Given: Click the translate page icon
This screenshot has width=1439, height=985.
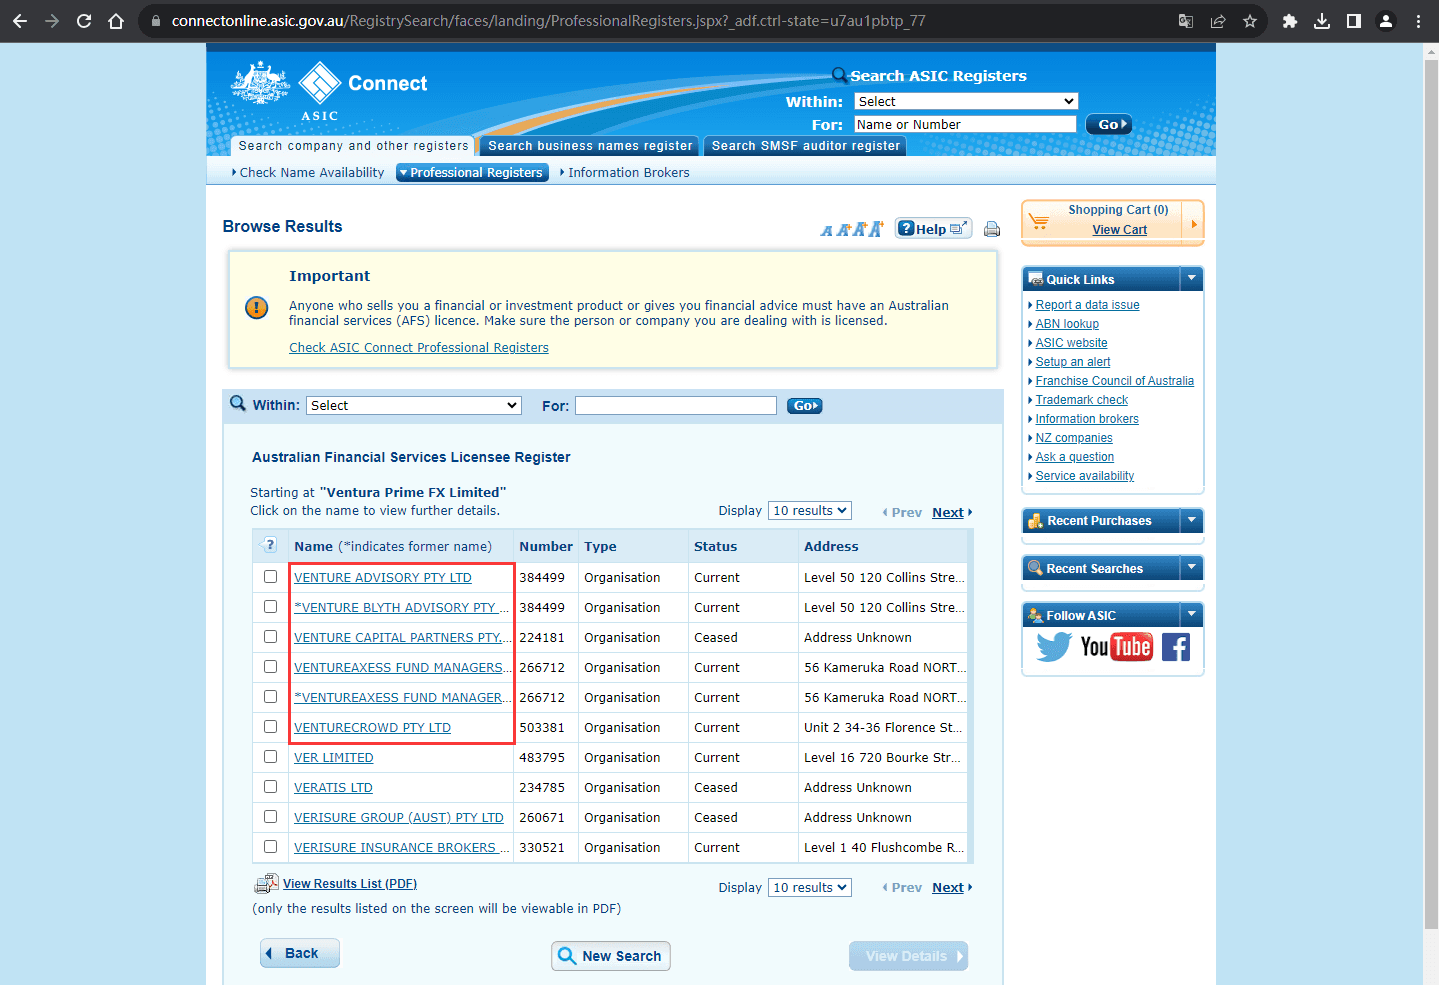Looking at the screenshot, I should (1186, 21).
